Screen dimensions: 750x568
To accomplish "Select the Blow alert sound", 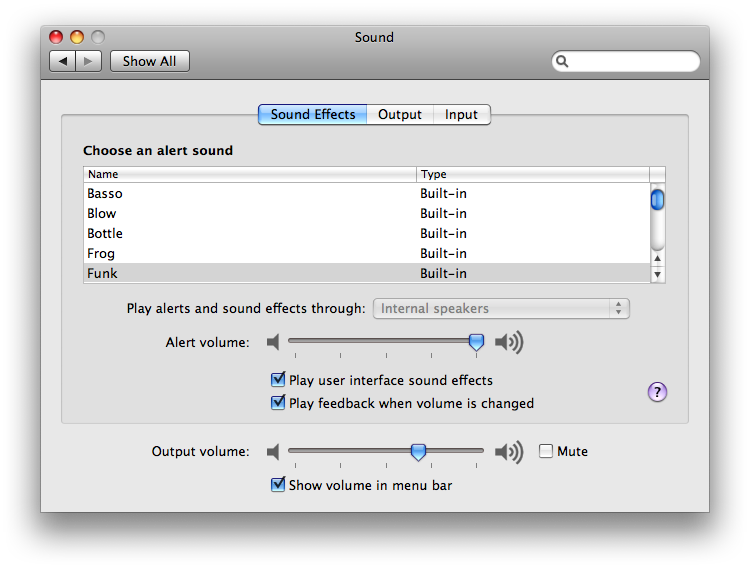I will pyautogui.click(x=367, y=213).
